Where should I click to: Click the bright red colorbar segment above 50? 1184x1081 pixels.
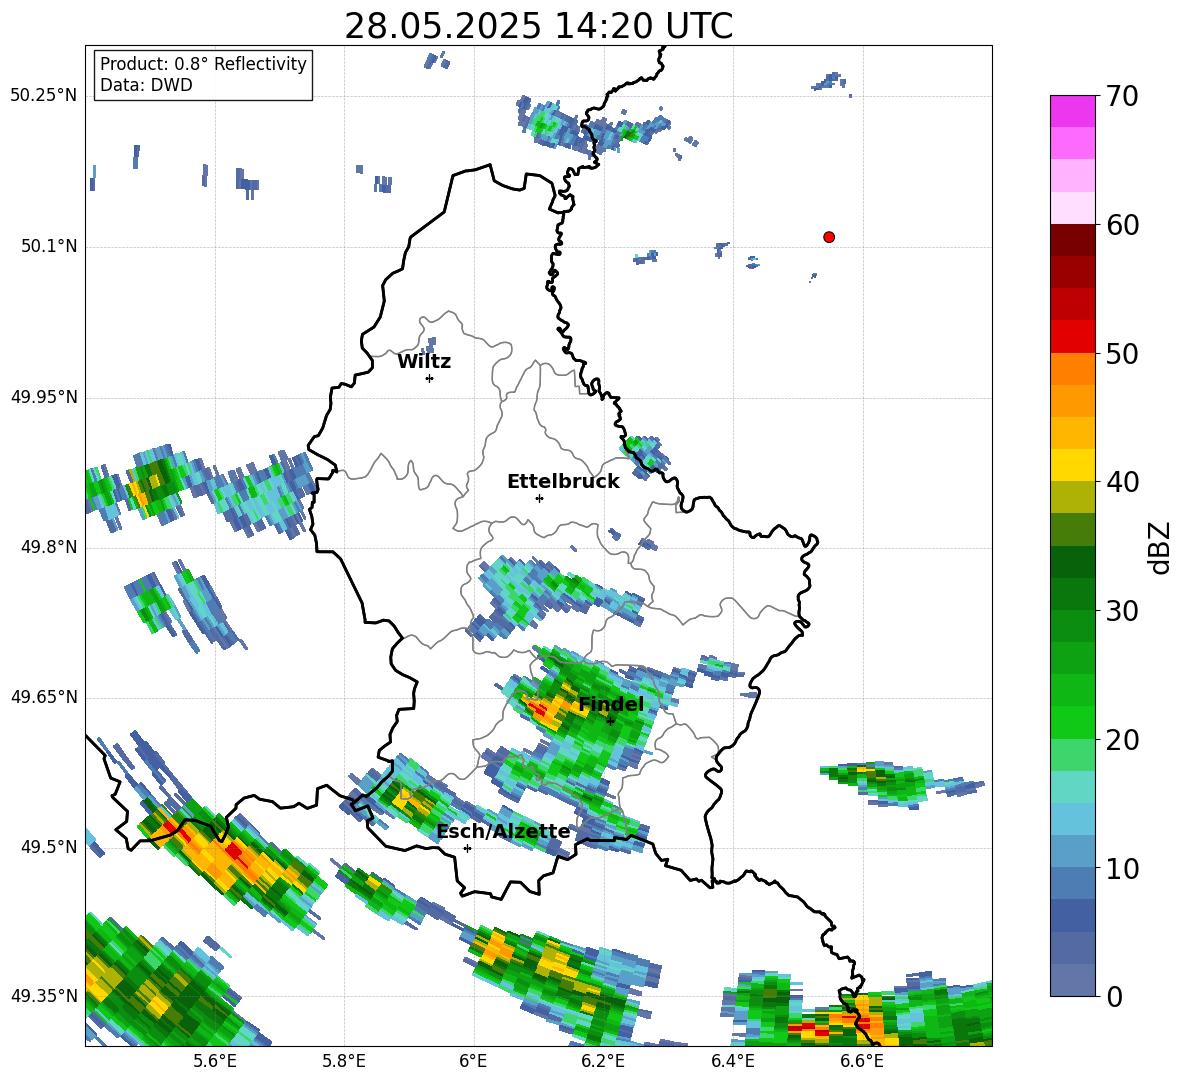(1072, 337)
